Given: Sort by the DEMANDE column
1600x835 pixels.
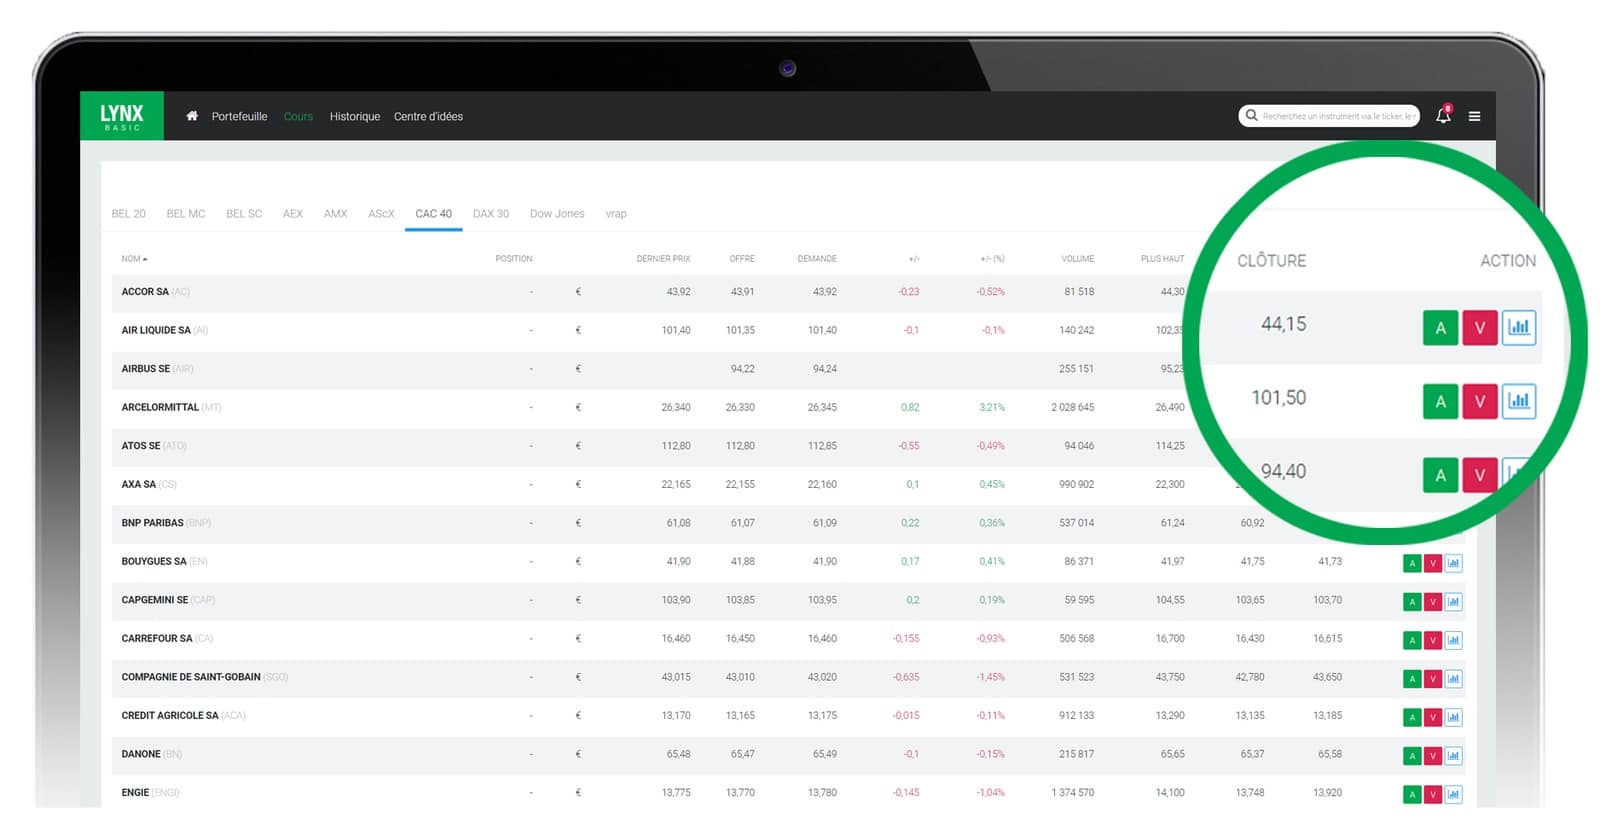Looking at the screenshot, I should (x=817, y=259).
